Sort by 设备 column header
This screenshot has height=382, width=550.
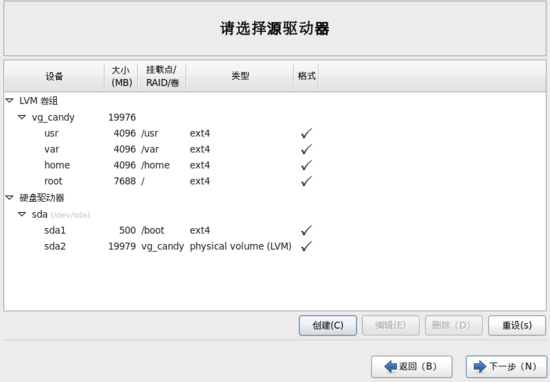pyautogui.click(x=54, y=76)
